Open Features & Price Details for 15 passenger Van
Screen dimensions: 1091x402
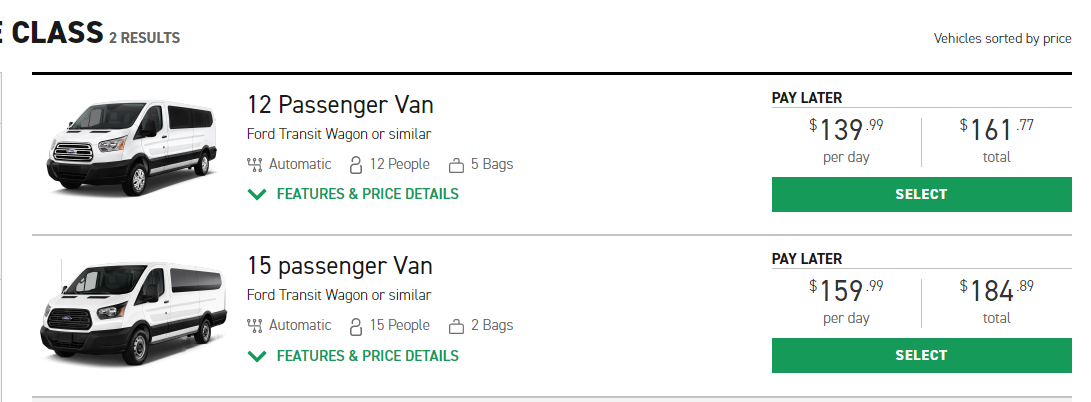(367, 356)
